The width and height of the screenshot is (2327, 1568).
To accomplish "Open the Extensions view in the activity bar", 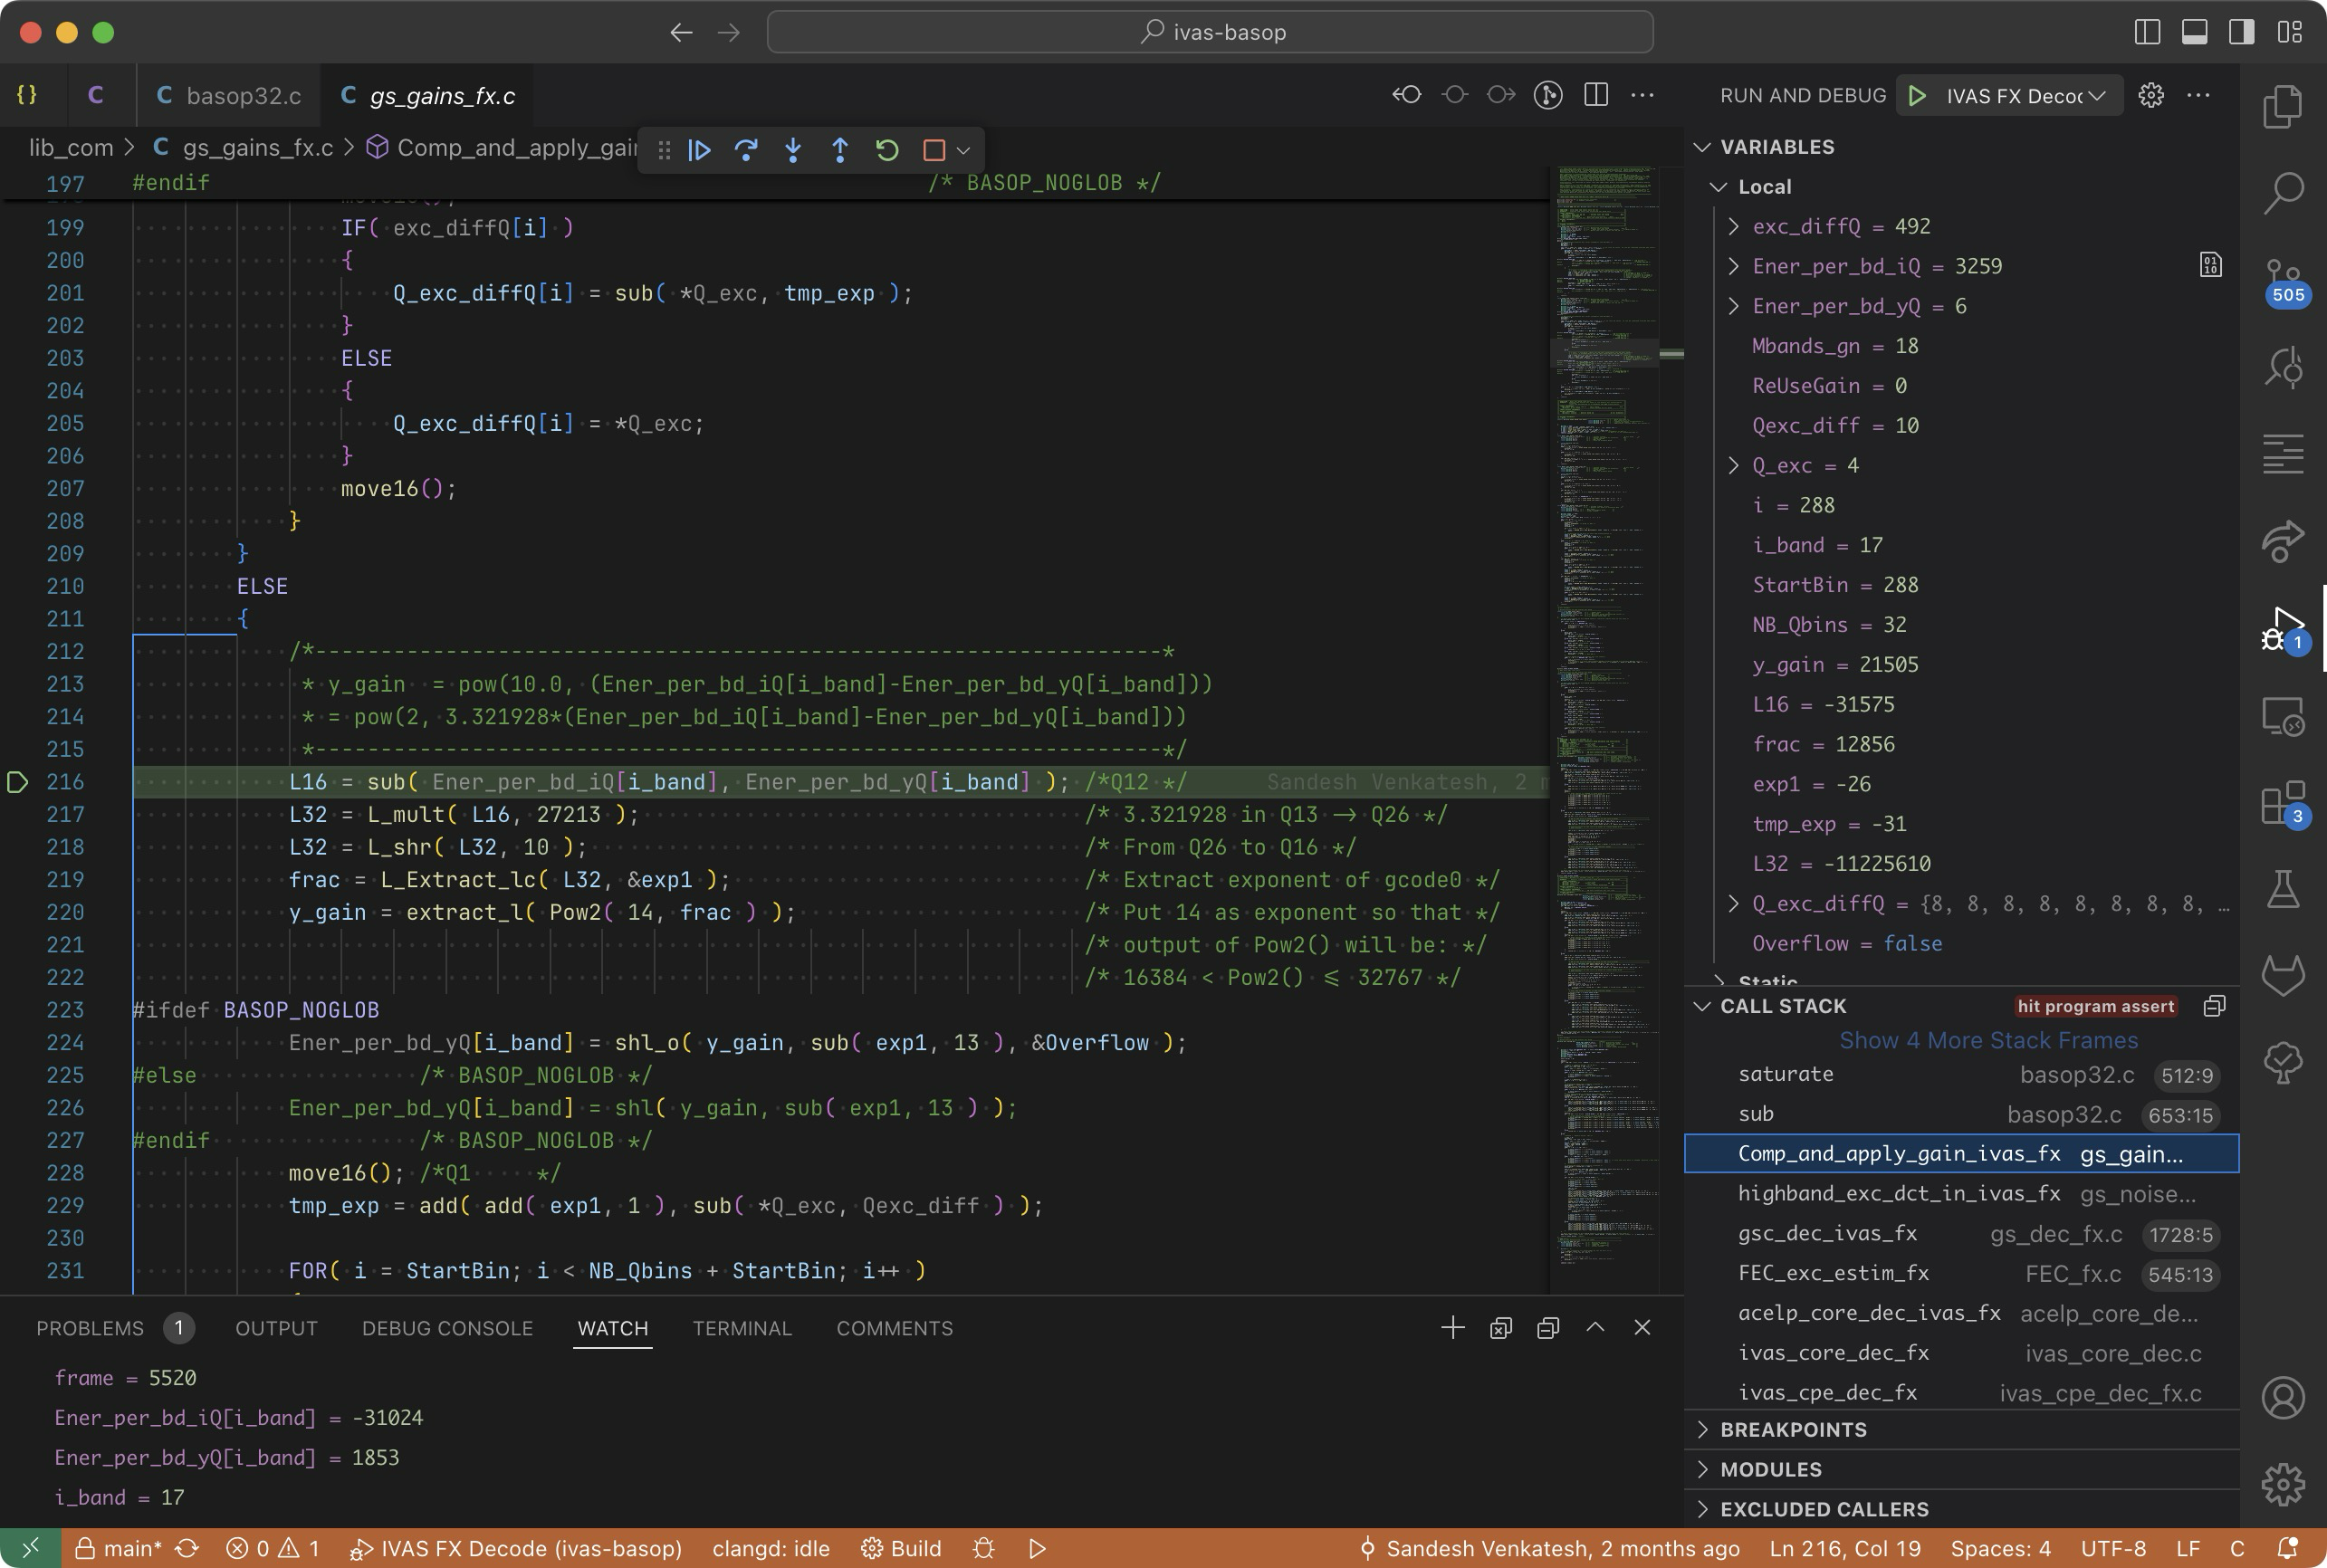I will pos(2283,803).
